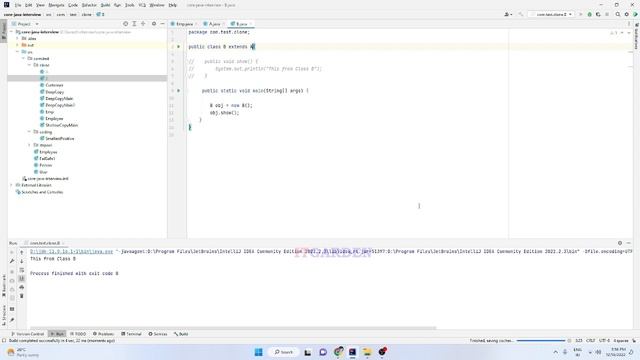Viewport: 640px width, 360px height.
Task: Click the weather widget on taskbar
Action: (x=23, y=352)
